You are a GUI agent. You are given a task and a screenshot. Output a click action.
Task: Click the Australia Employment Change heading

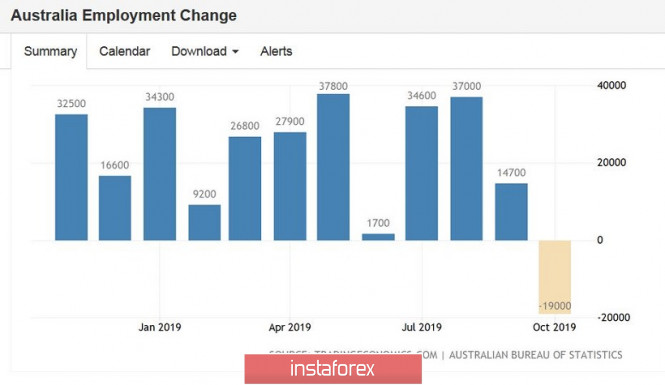pyautogui.click(x=123, y=16)
